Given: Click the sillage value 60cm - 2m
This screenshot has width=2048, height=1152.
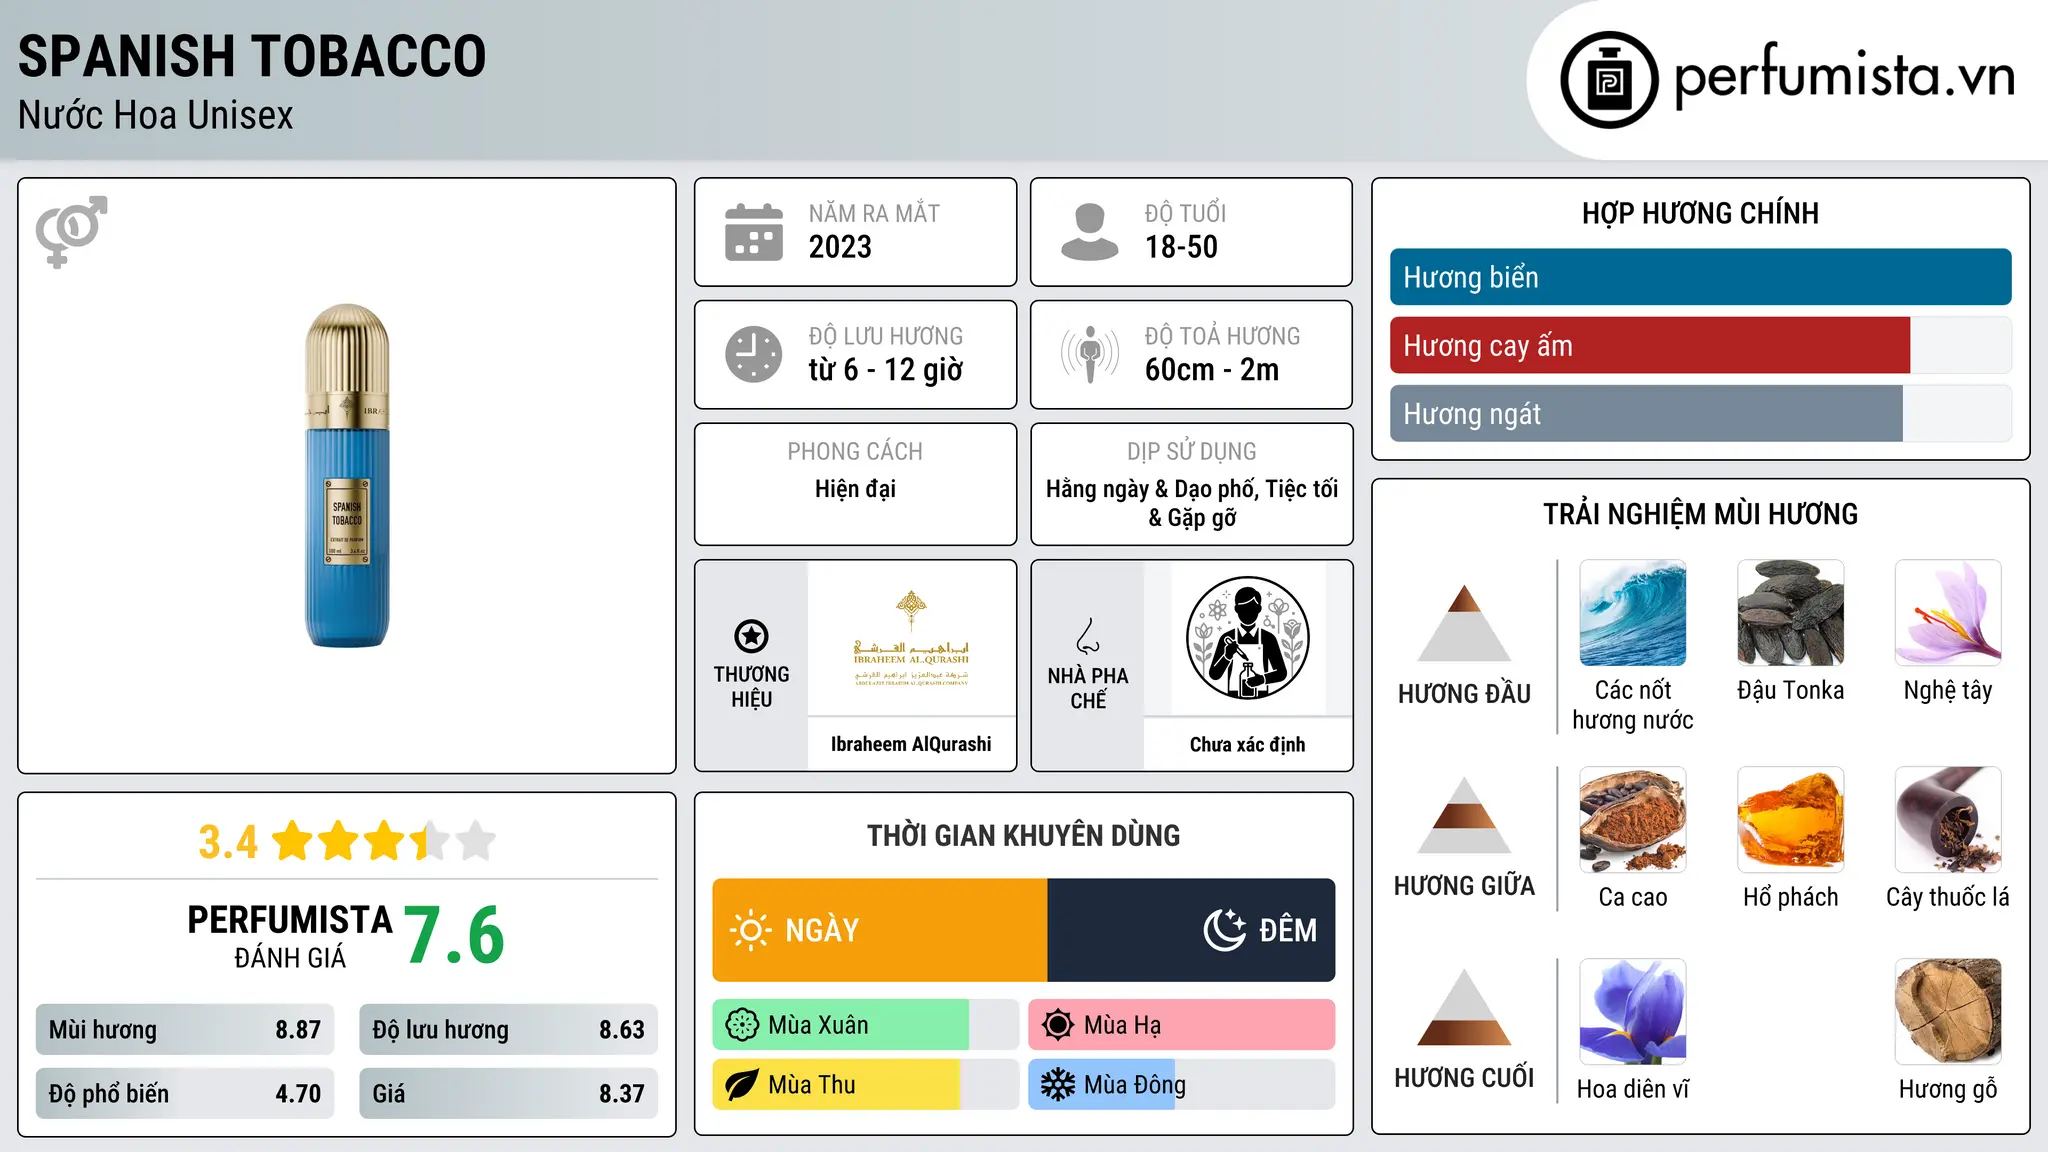Looking at the screenshot, I should click(x=1212, y=370).
